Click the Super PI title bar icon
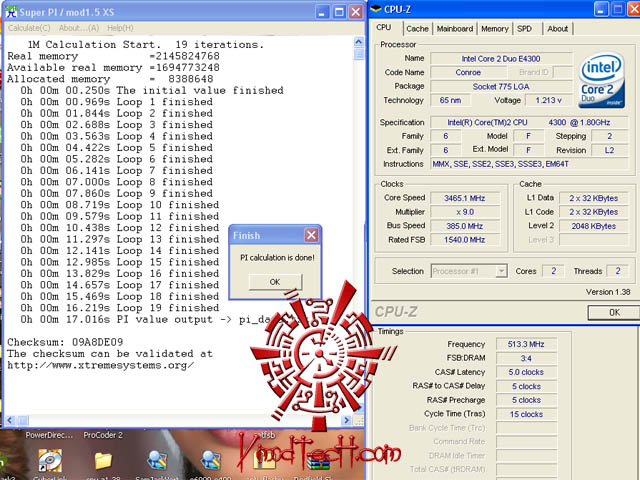 [11, 11]
